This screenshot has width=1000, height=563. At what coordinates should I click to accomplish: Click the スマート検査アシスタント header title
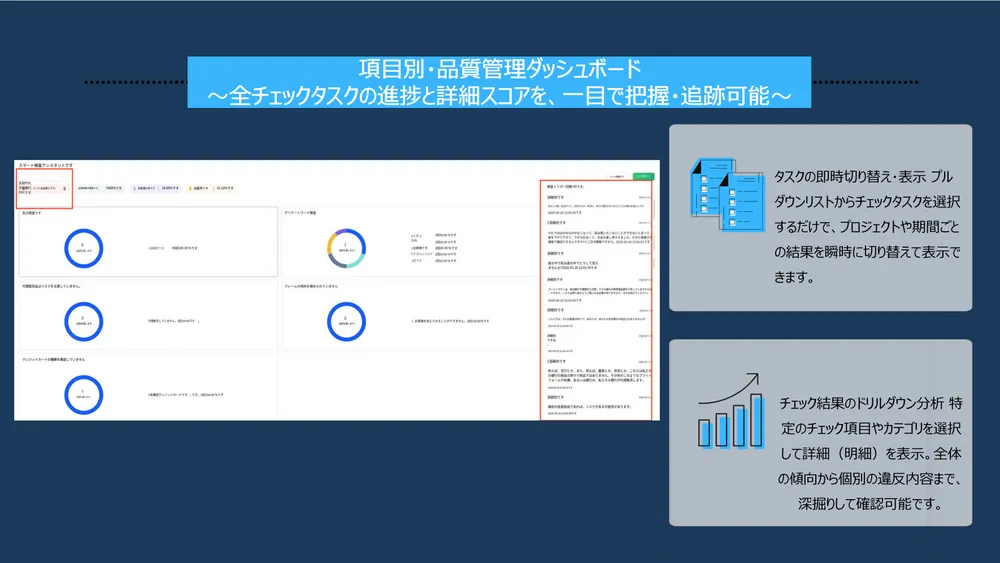coord(47,164)
